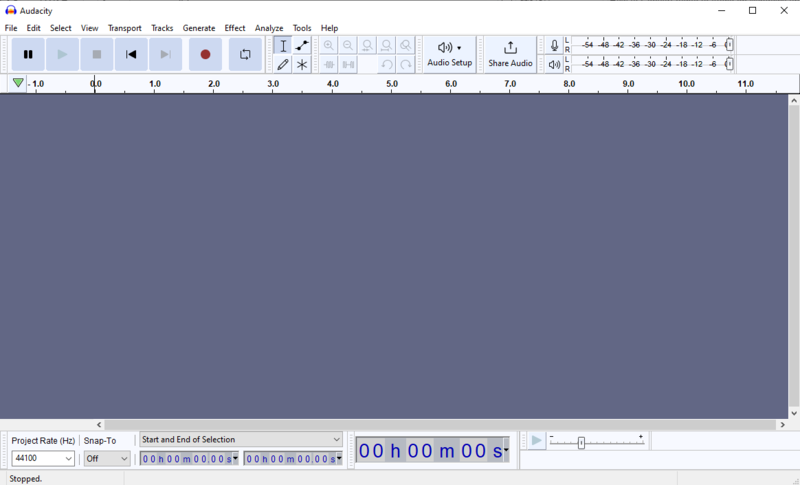800x485 pixels.
Task: Click the microphone record meter icon
Action: [554, 45]
